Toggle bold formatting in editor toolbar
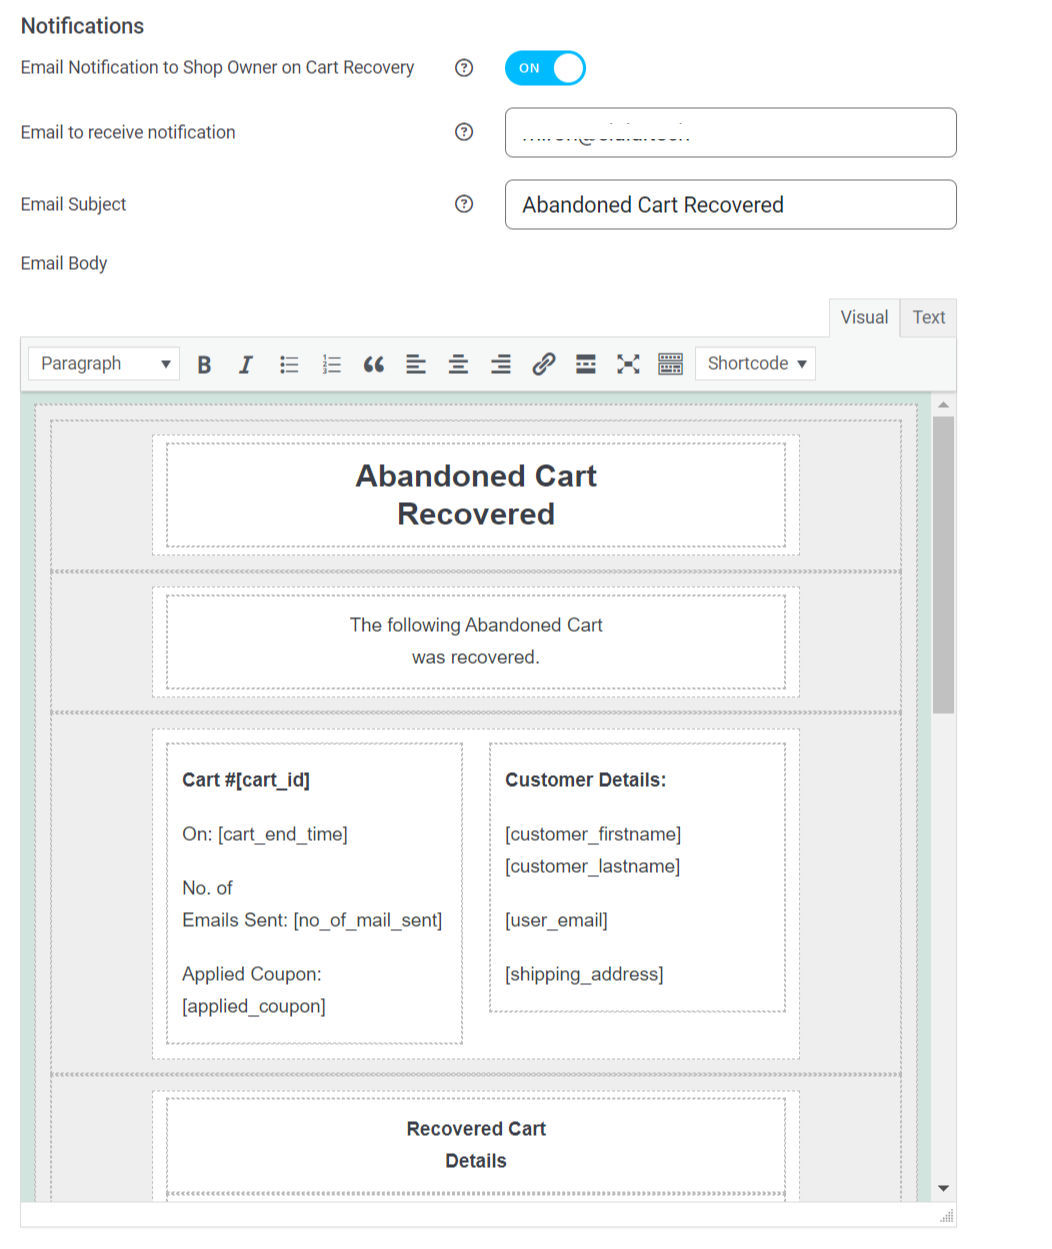The height and width of the screenshot is (1249, 1052). tap(204, 364)
